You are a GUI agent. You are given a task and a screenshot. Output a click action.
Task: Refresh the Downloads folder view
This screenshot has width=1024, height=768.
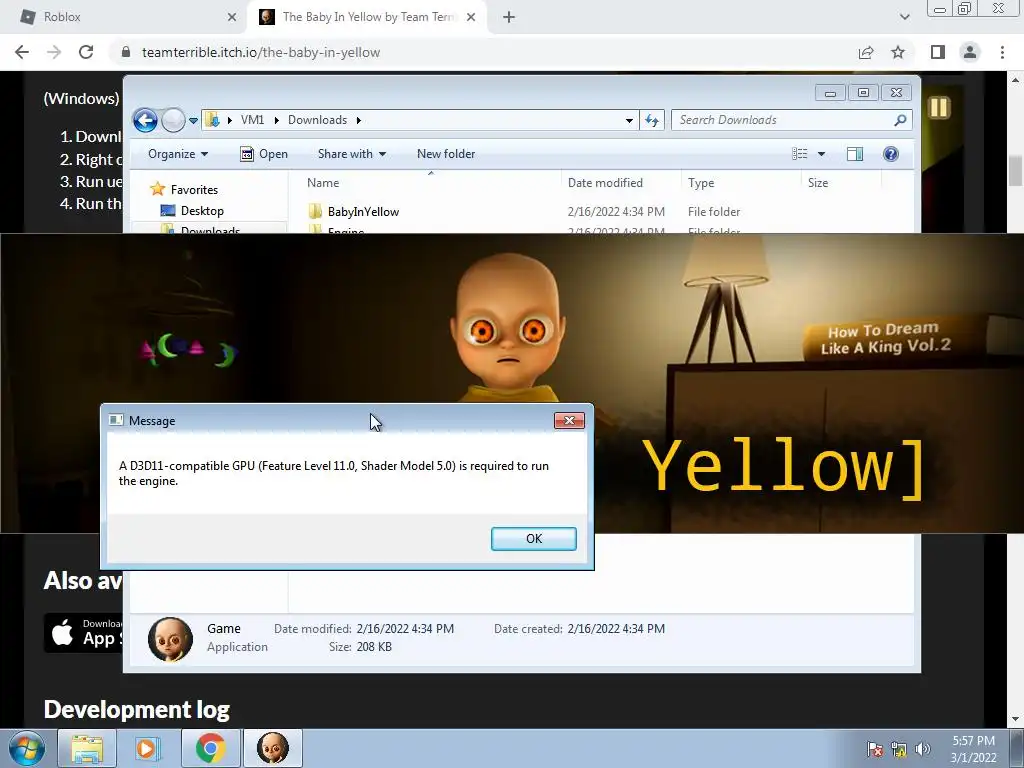tap(652, 120)
